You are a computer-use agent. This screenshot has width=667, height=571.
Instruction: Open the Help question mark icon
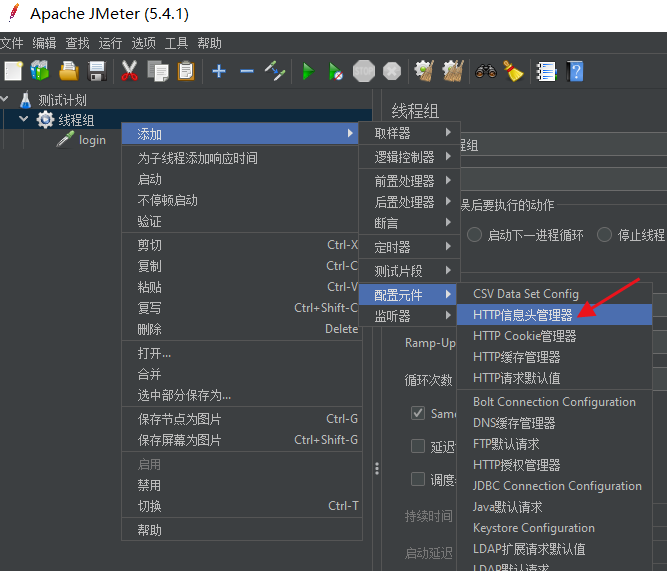[x=575, y=71]
